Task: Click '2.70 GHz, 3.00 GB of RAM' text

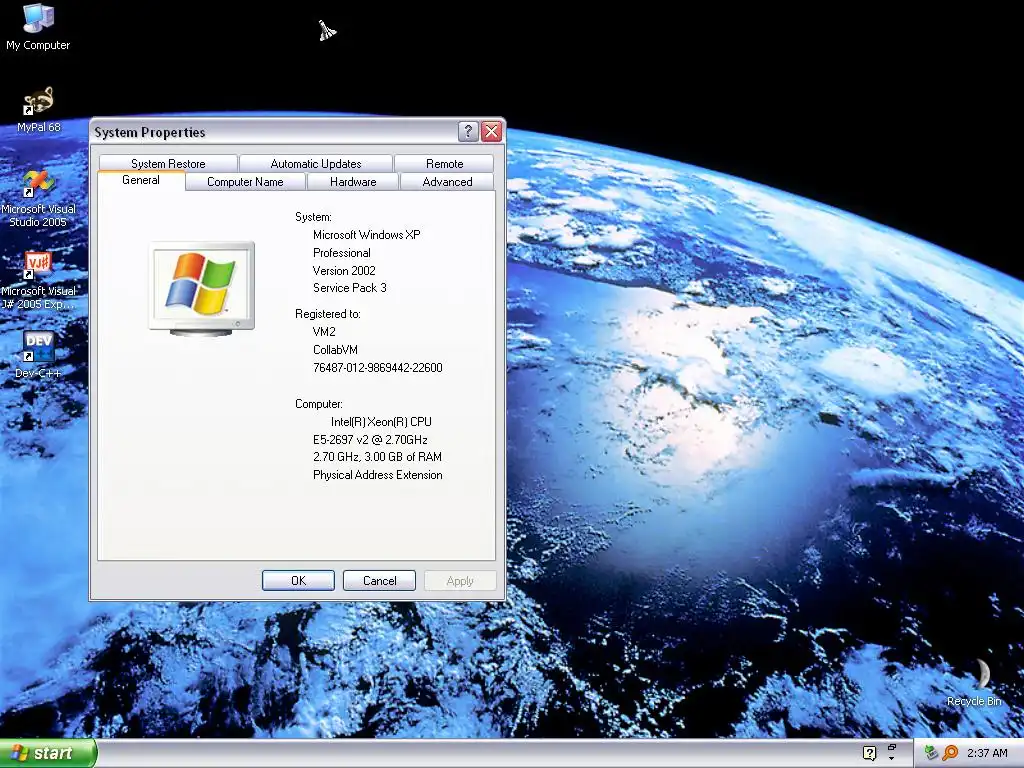Action: pos(377,457)
